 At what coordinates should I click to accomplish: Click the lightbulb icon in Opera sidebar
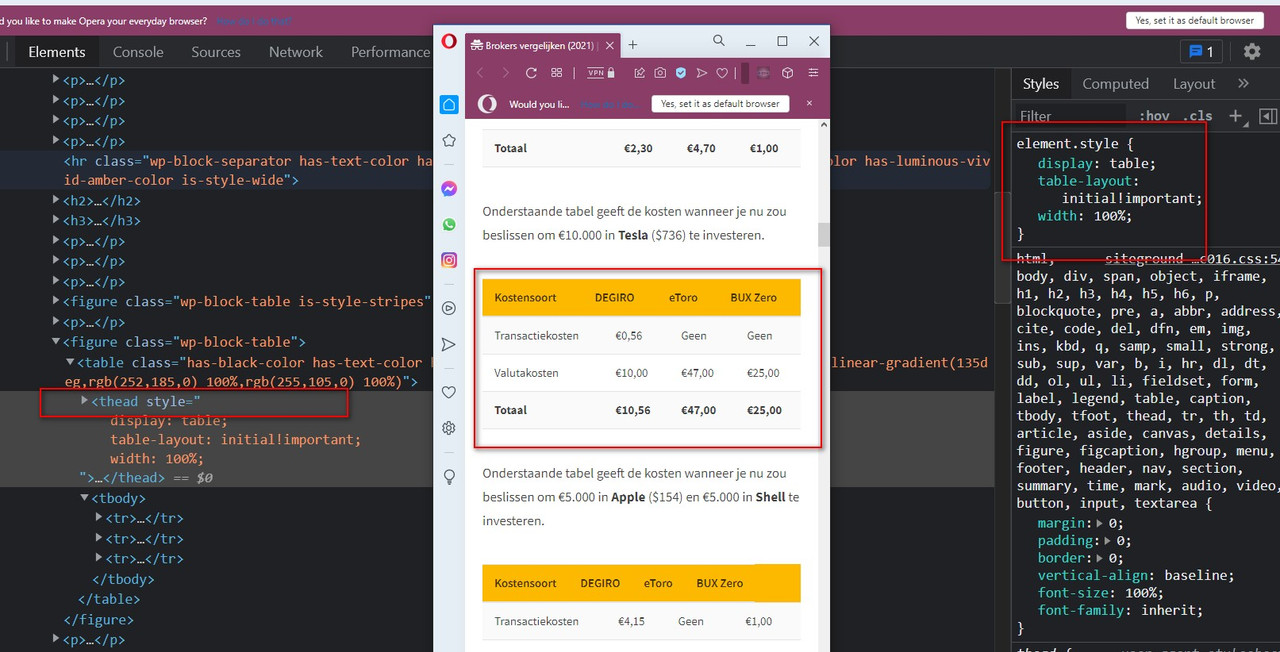point(449,476)
